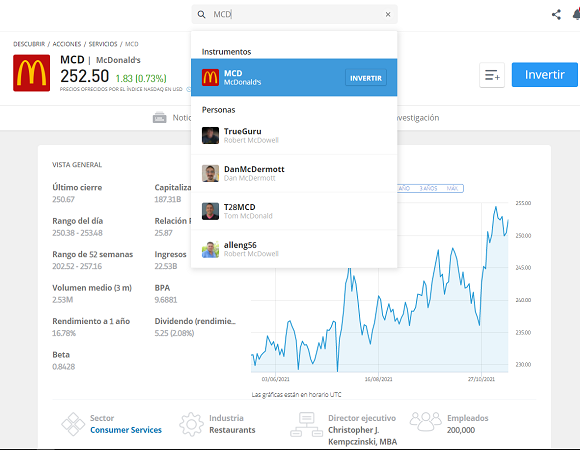Open the Consumer Services sector link

[126, 430]
